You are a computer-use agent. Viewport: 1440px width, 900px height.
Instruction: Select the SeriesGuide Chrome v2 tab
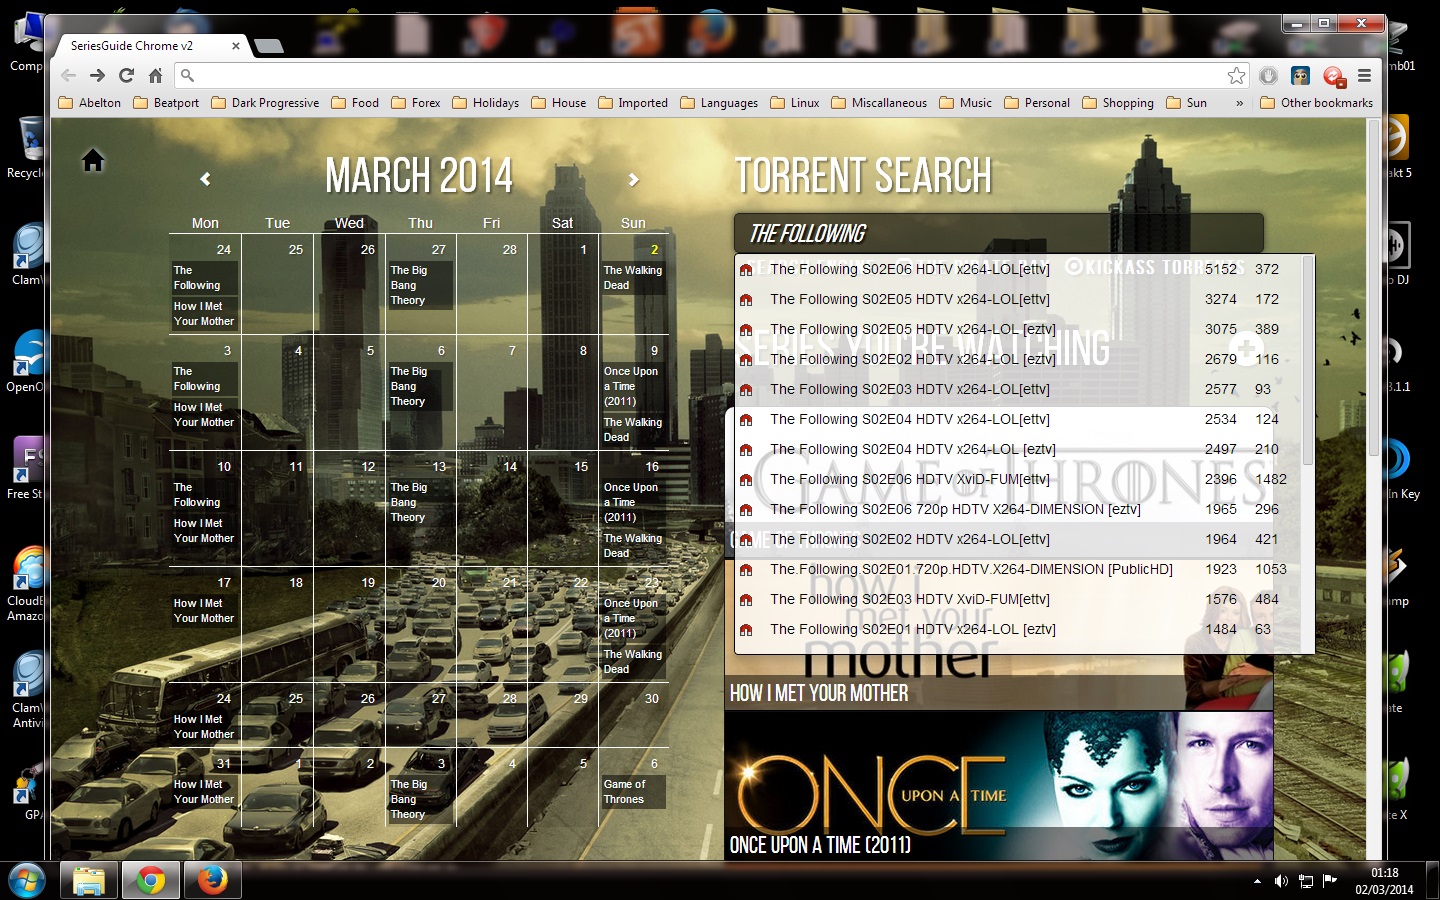point(140,46)
